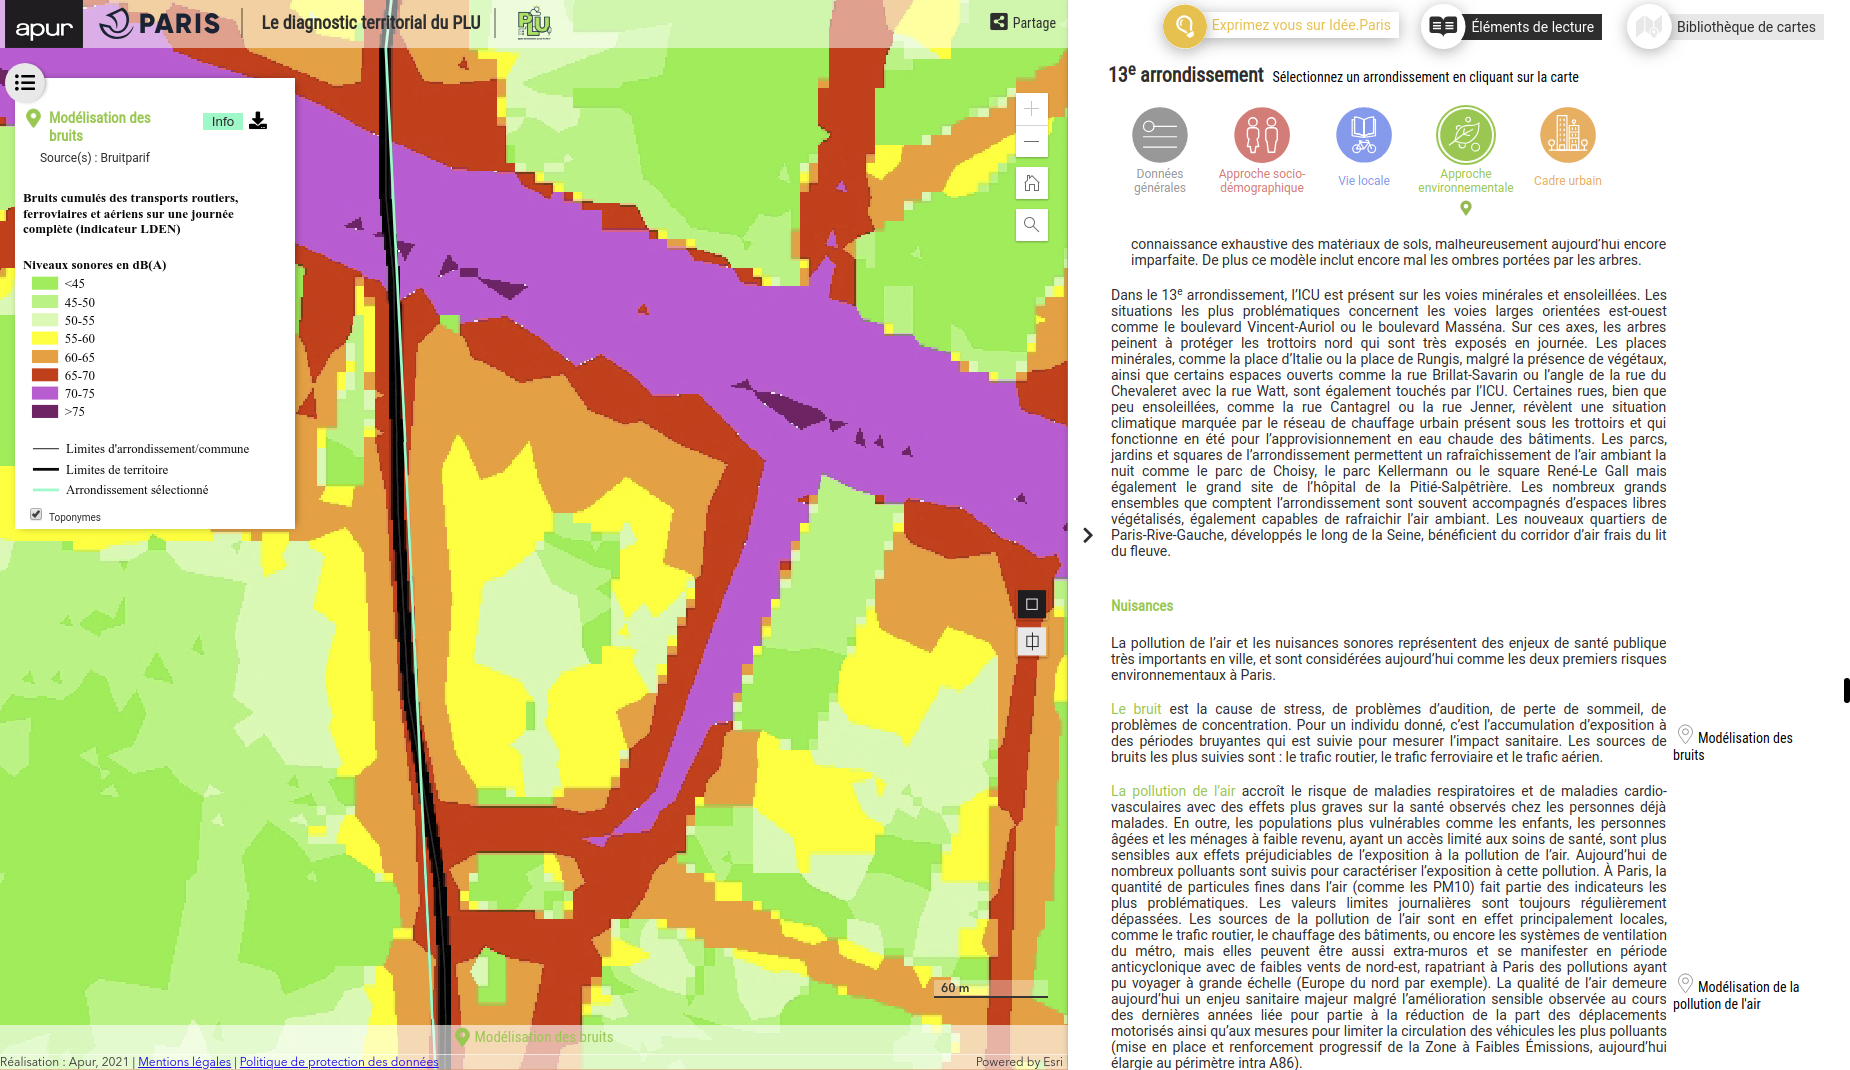Screen dimensions: 1850x1070
Task: Open the Bibliothèque de cartes panel
Action: click(x=1726, y=27)
